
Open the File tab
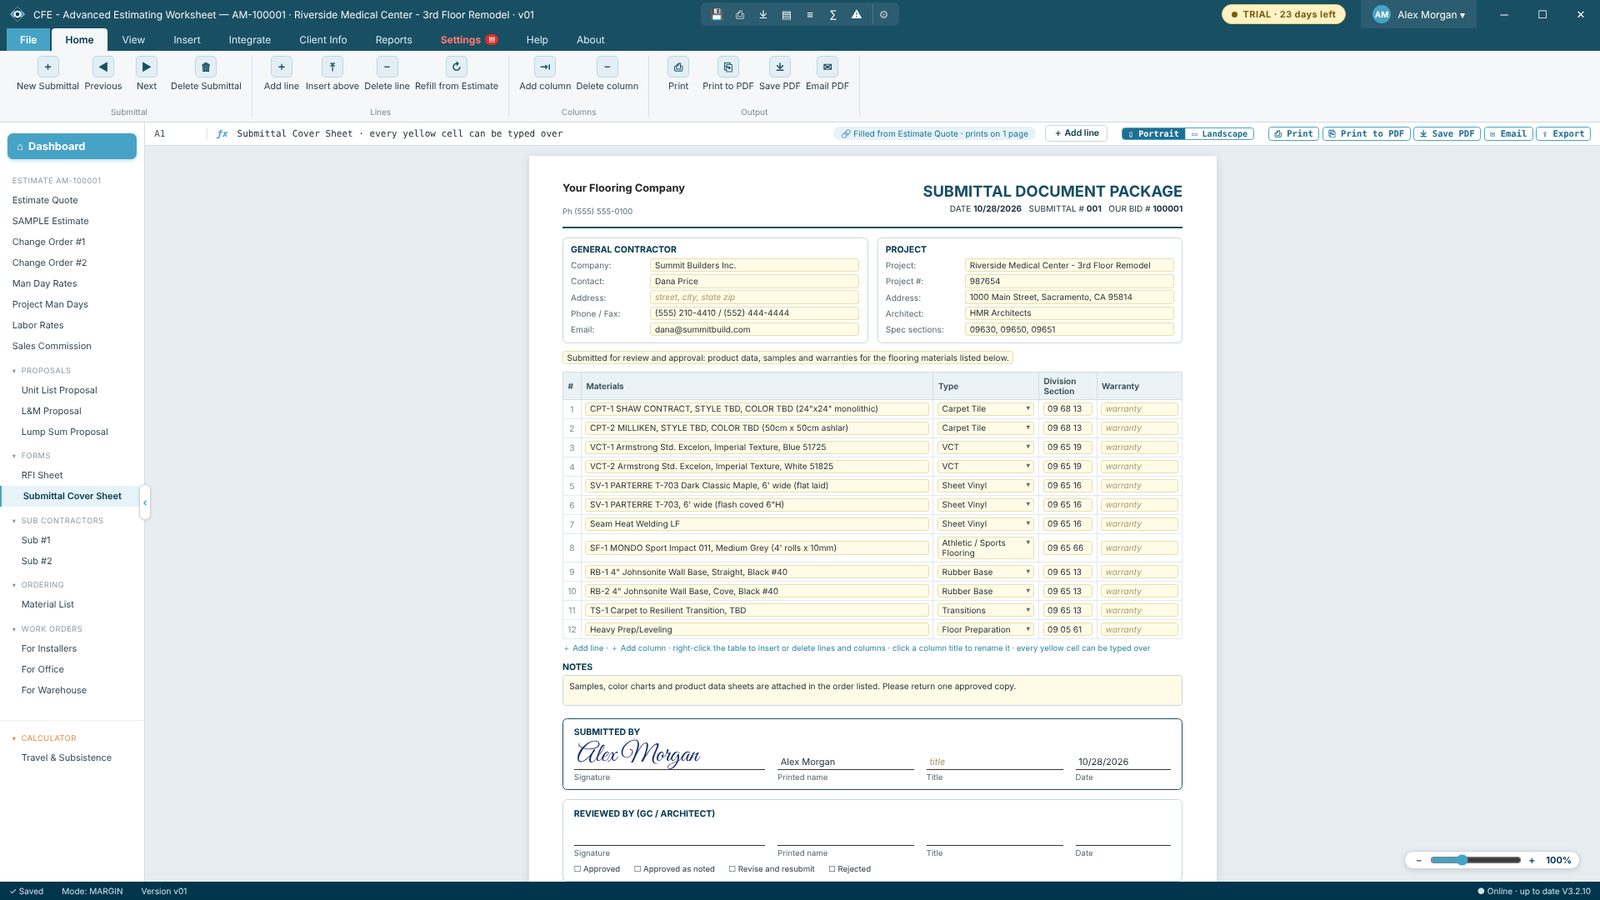tap(28, 40)
